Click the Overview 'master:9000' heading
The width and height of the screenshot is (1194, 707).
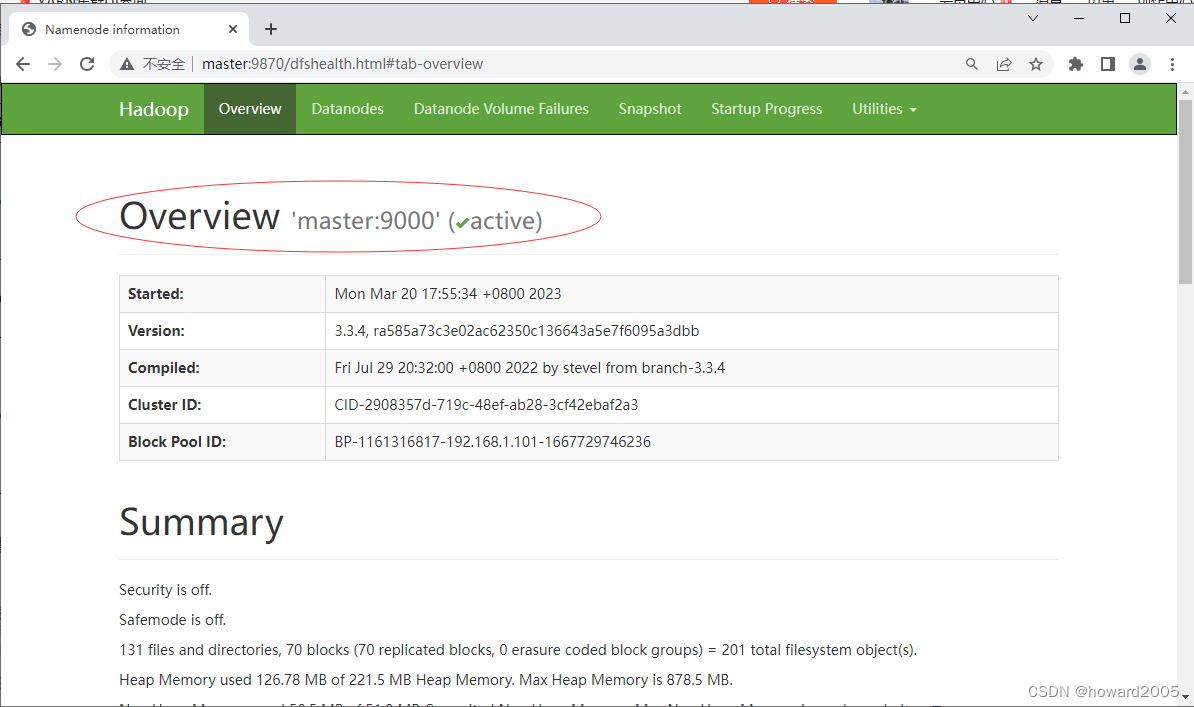[331, 217]
